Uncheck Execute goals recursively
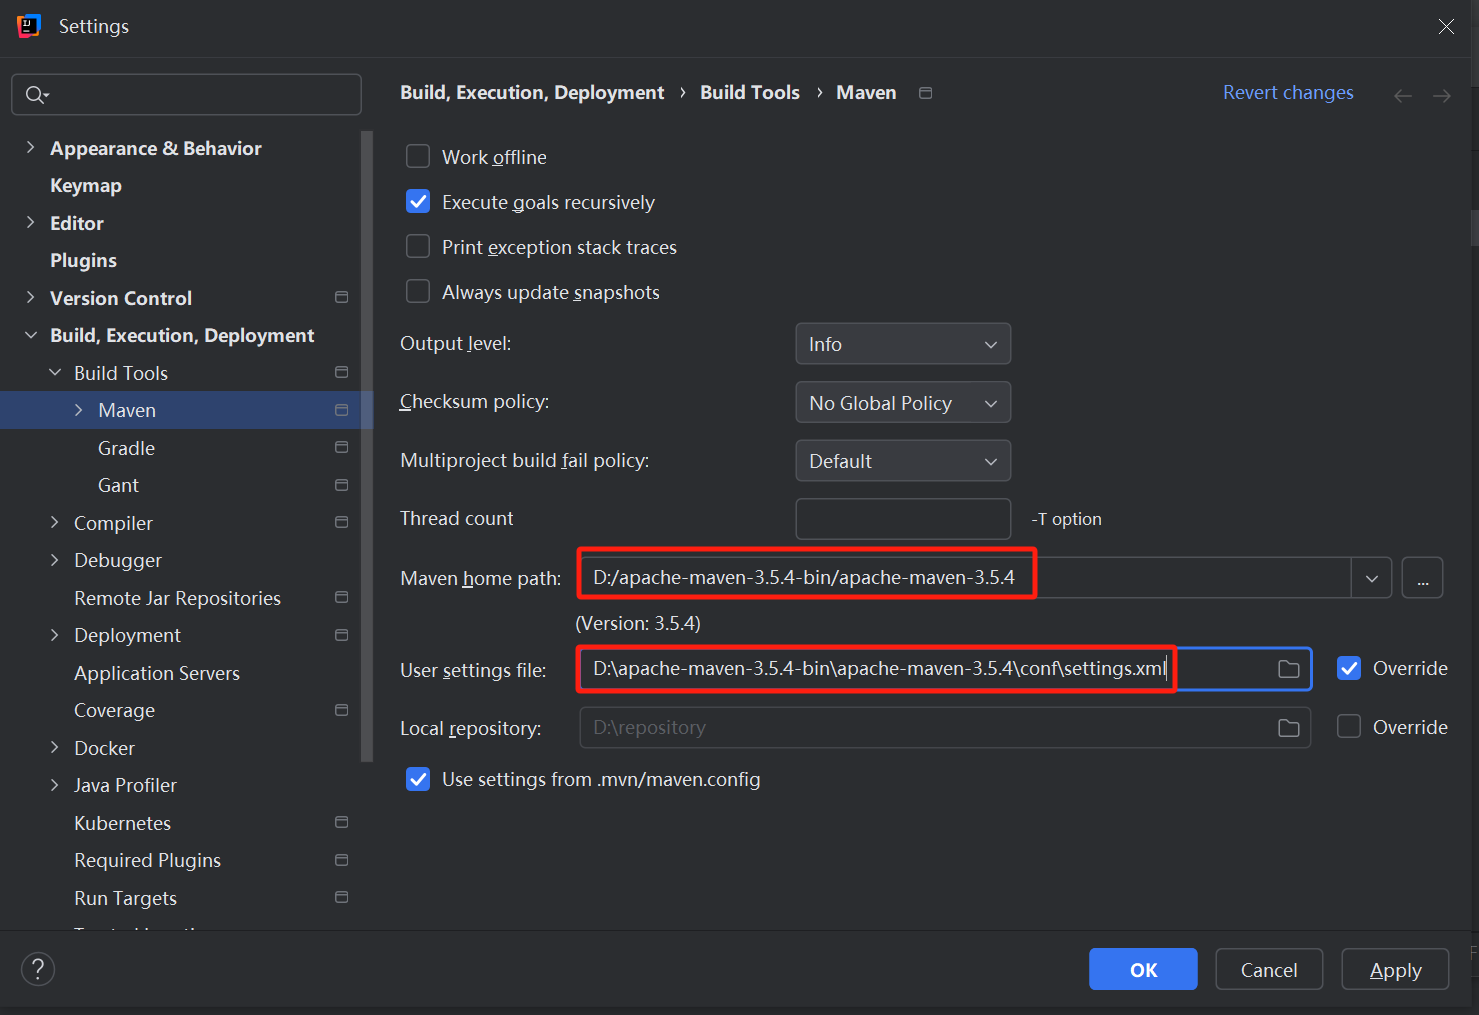1479x1015 pixels. click(418, 202)
